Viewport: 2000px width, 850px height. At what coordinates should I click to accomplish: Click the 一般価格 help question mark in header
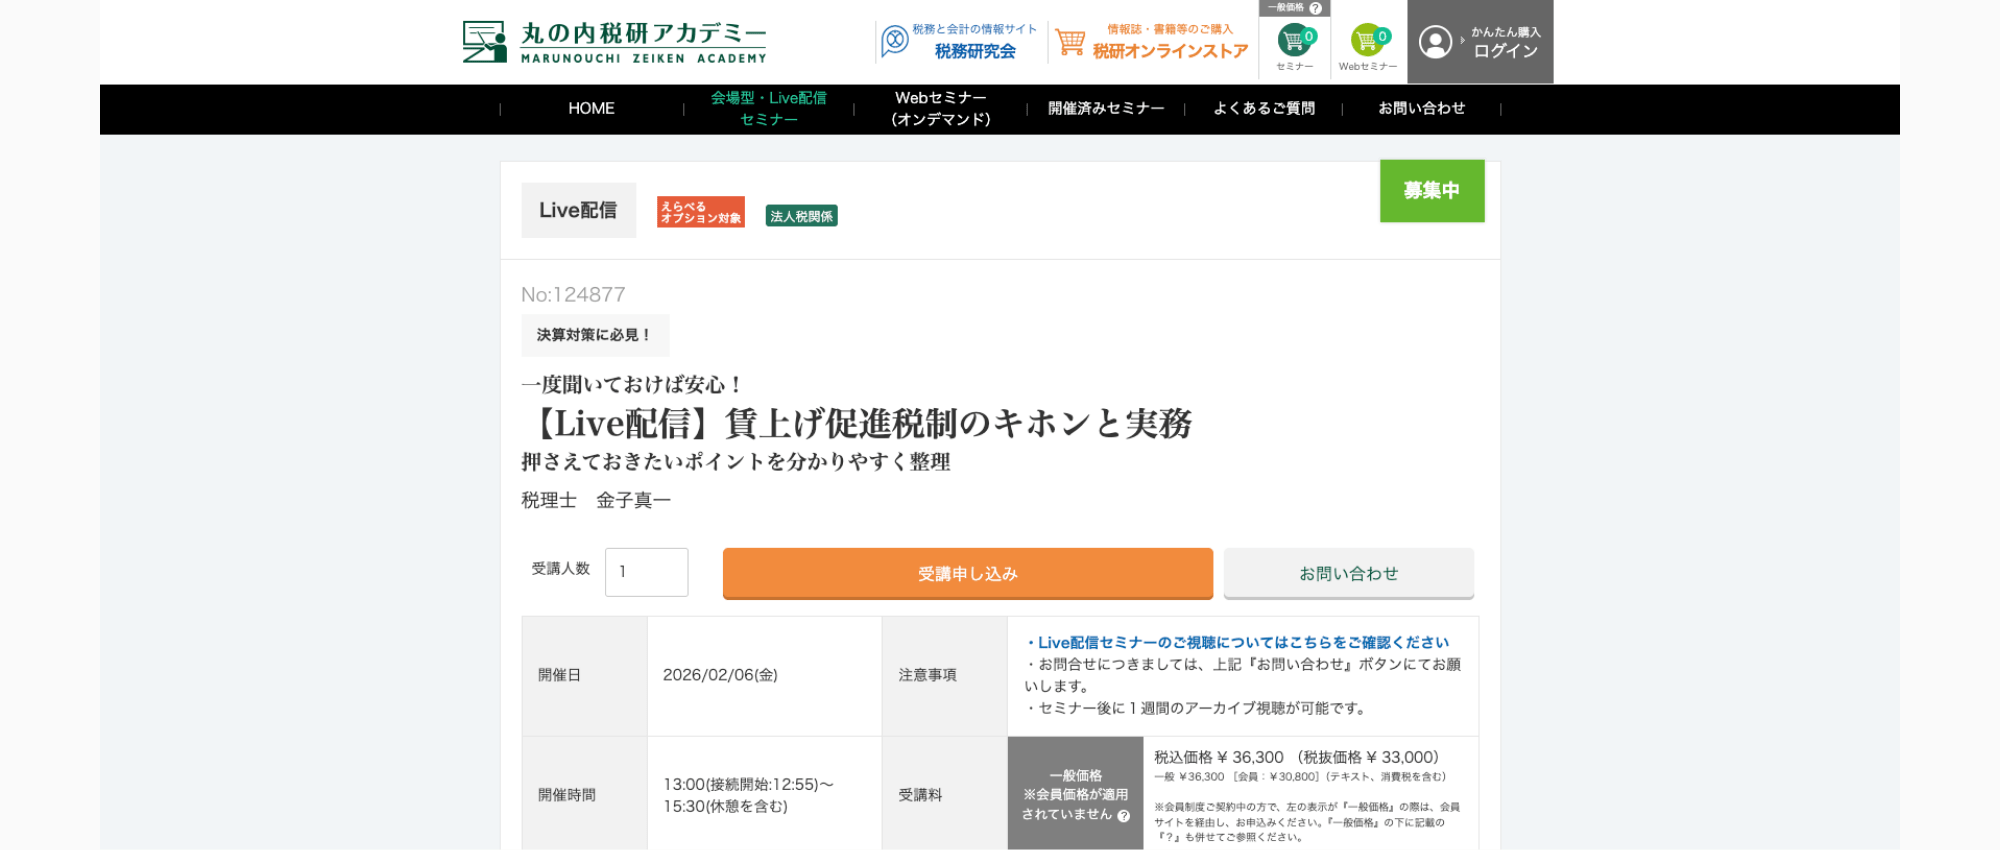(1315, 8)
